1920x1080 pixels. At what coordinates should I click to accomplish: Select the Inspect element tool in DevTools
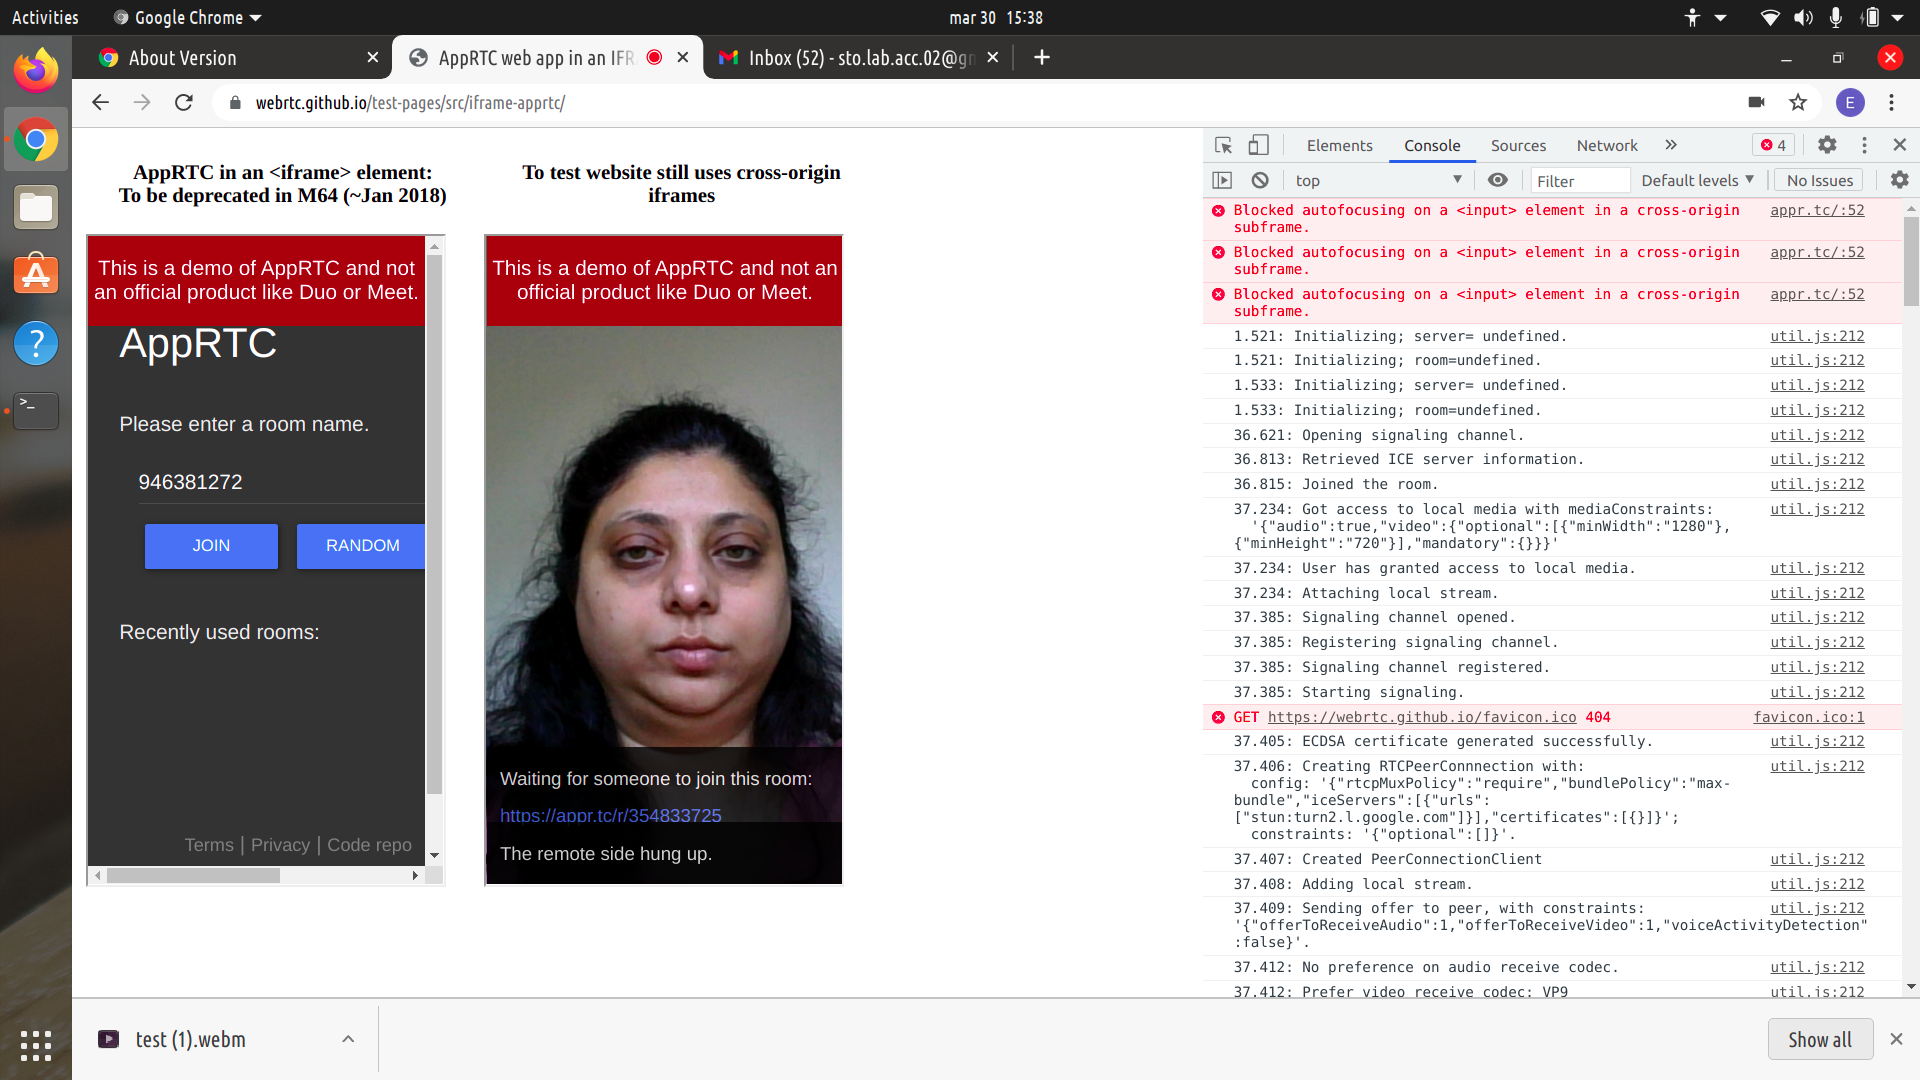point(1223,145)
